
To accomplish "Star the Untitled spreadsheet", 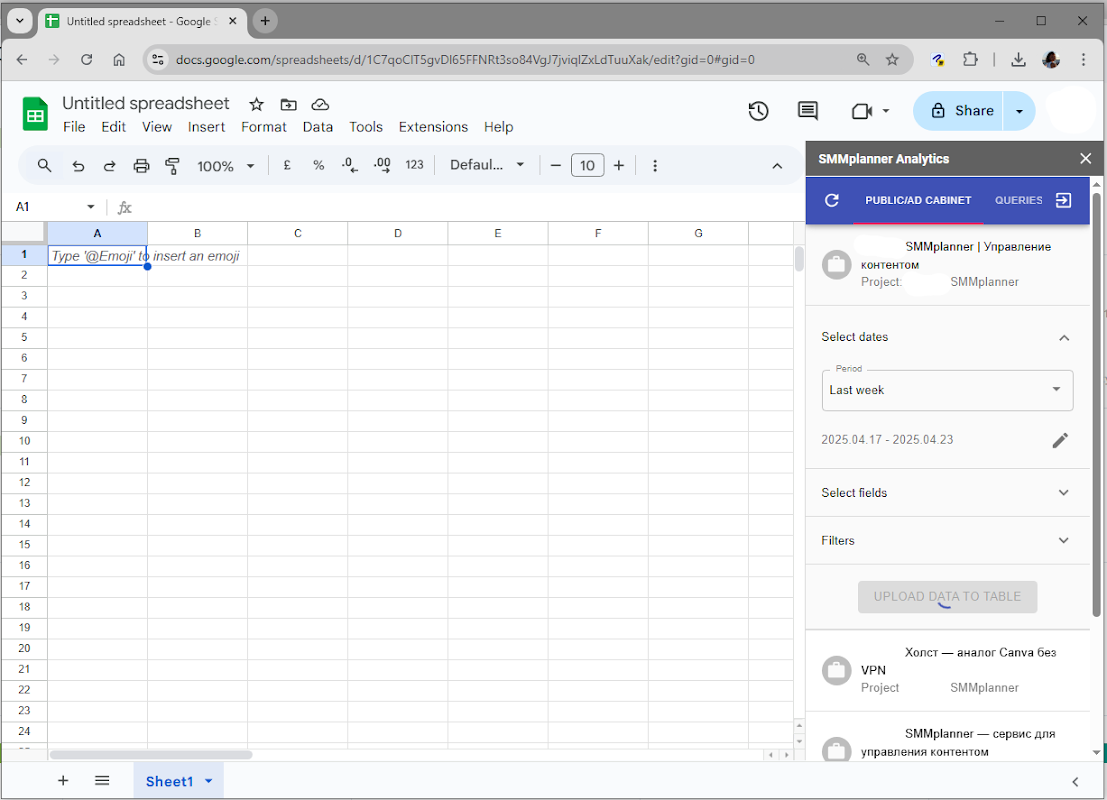I will pos(256,105).
